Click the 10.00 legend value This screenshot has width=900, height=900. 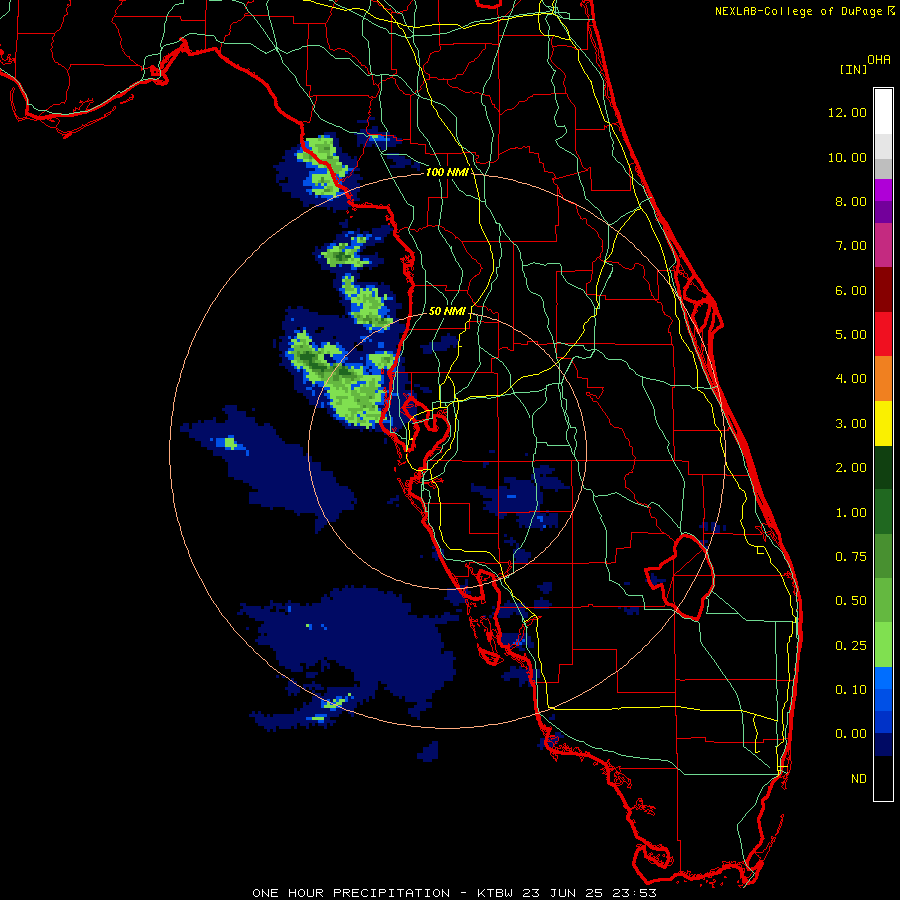point(847,157)
